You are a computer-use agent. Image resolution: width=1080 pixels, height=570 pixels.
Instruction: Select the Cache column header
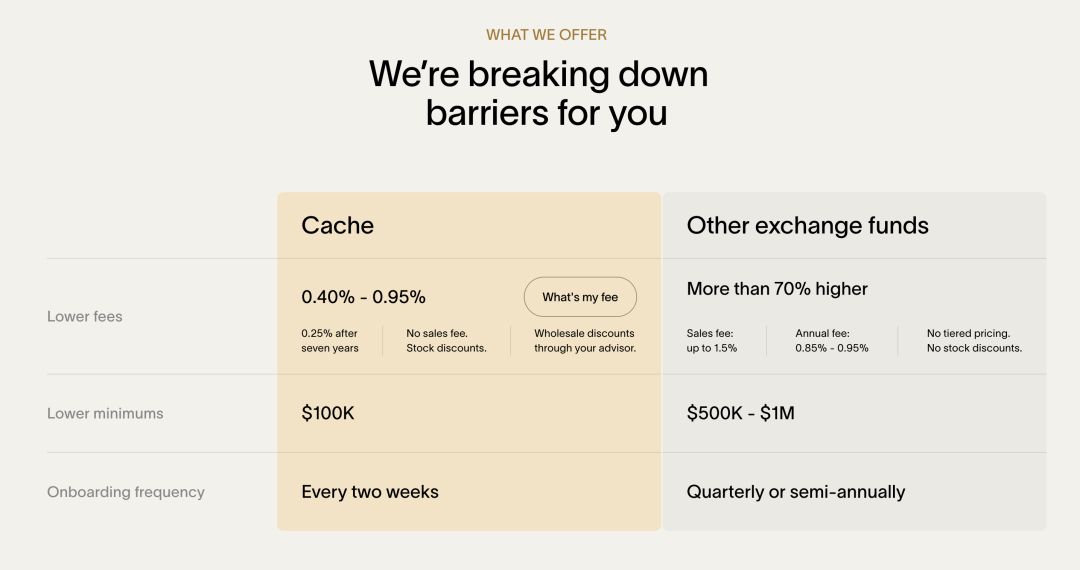pyautogui.click(x=338, y=226)
